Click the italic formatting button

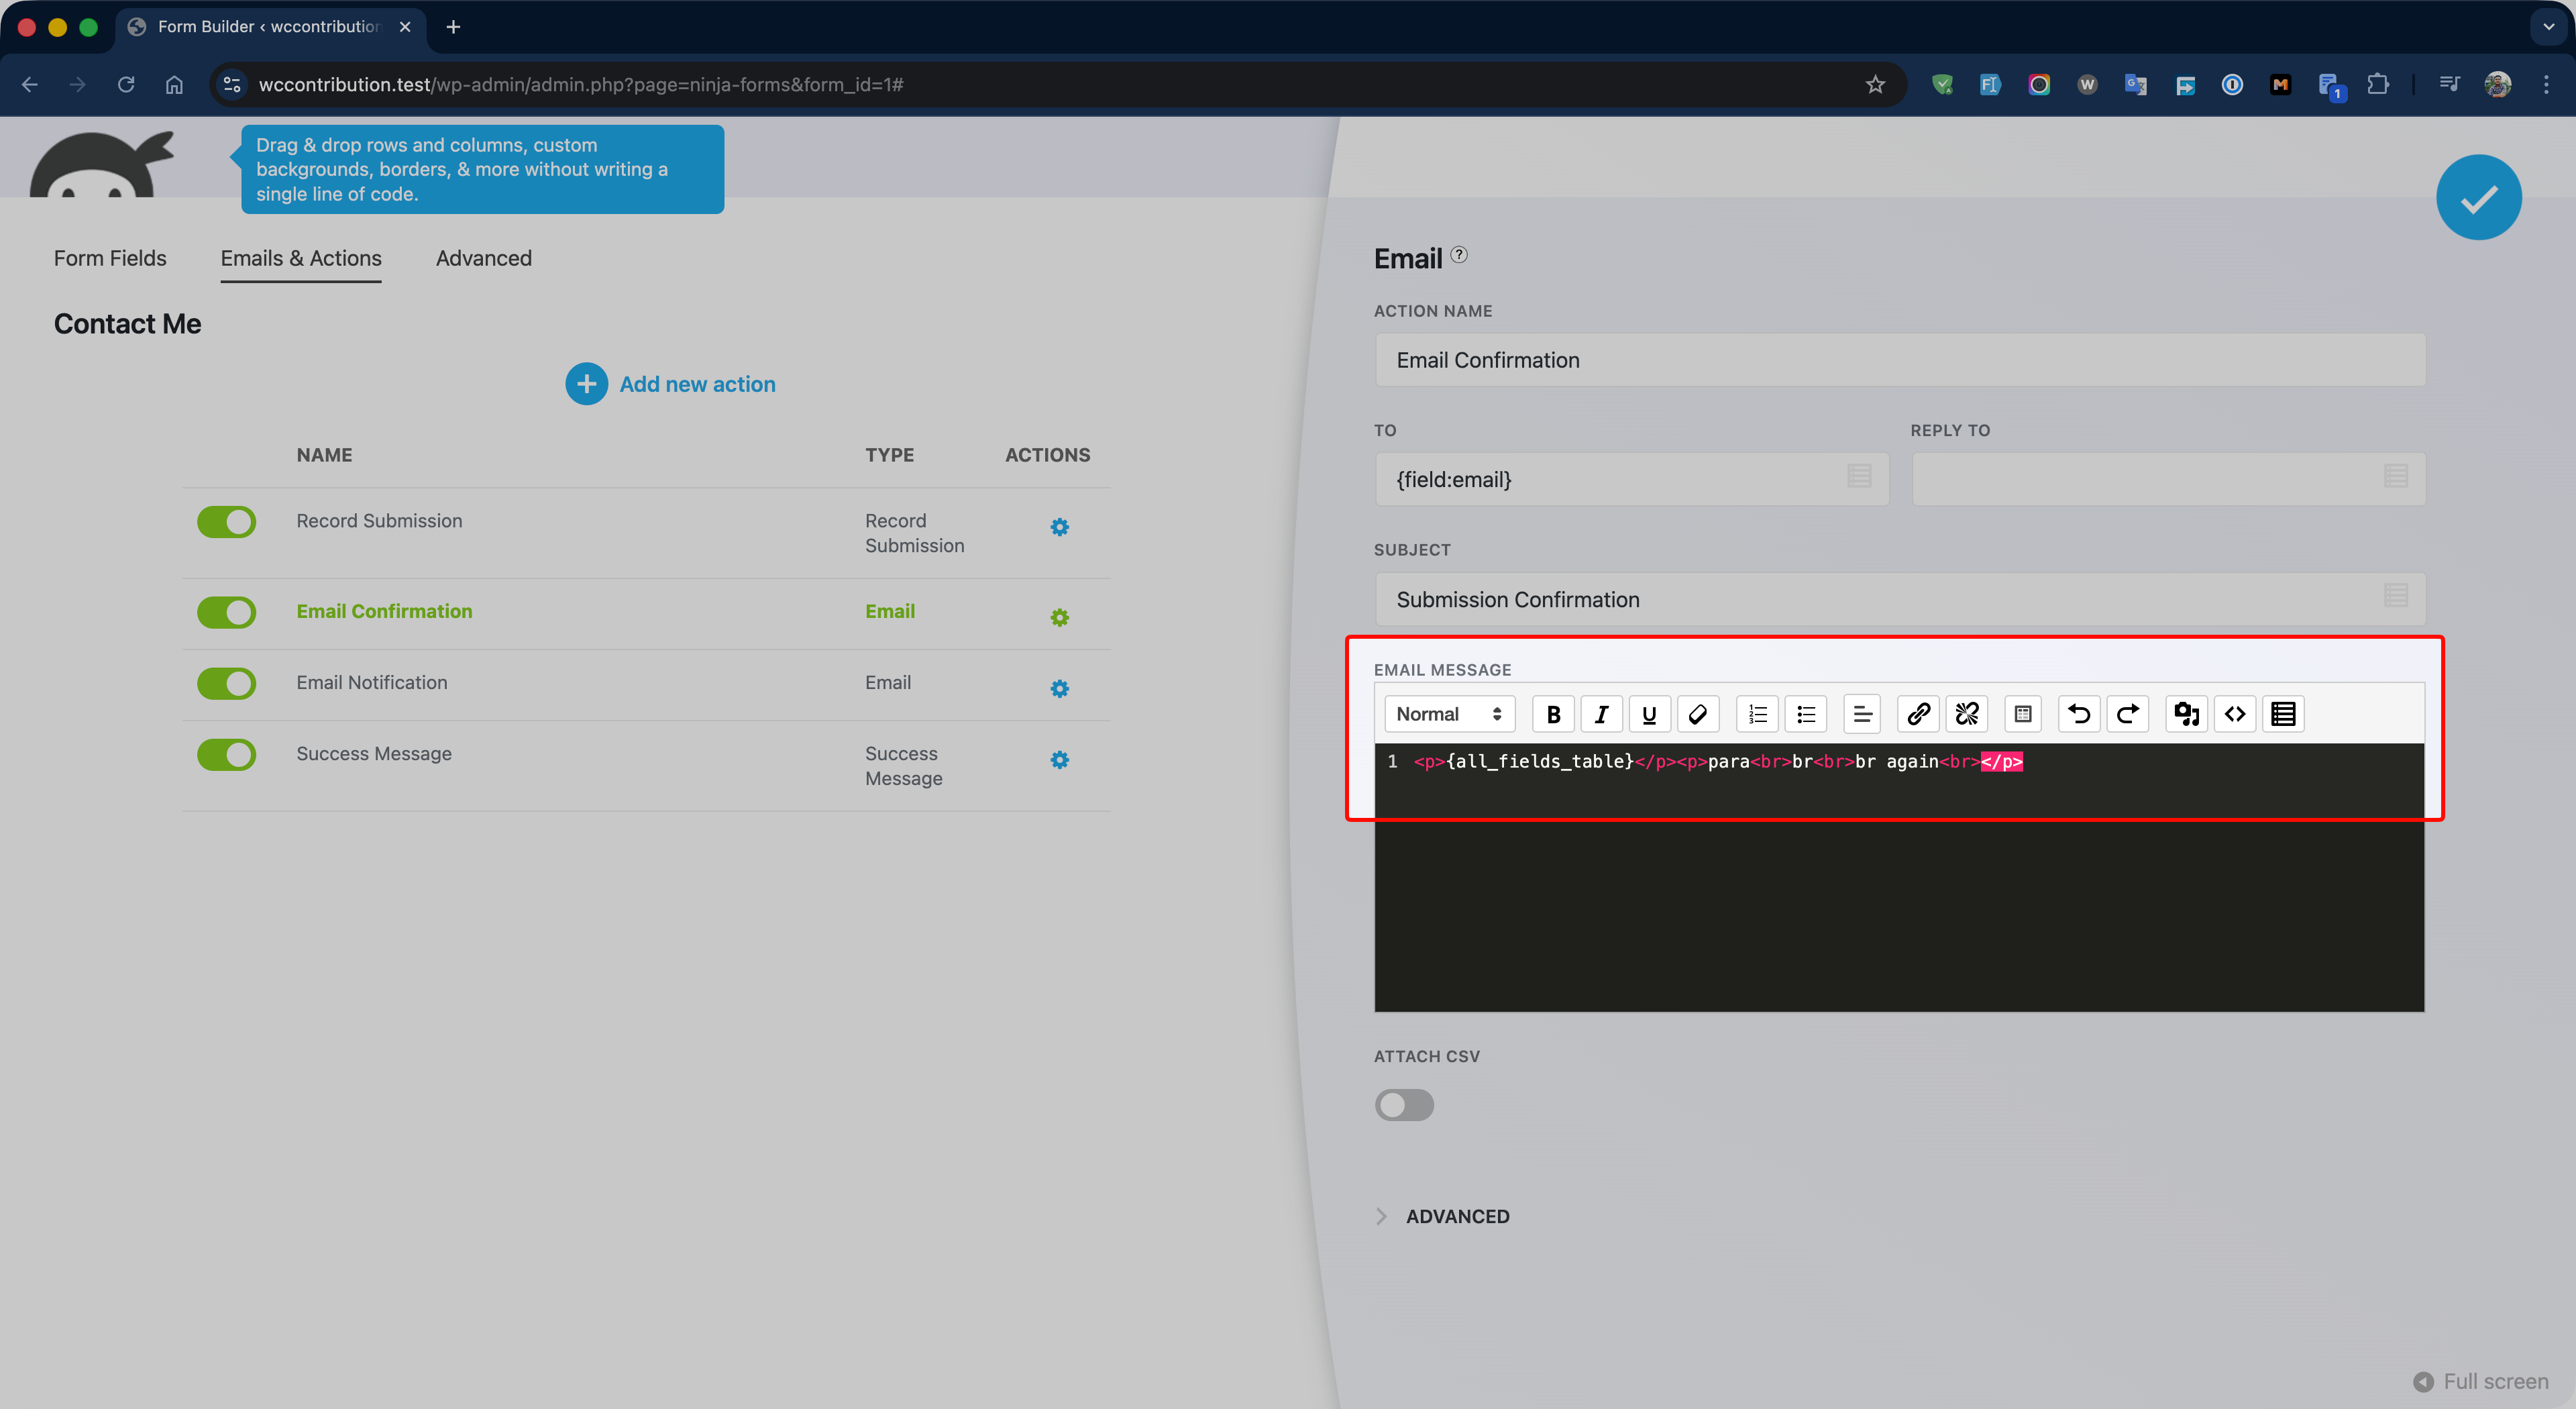[1601, 714]
